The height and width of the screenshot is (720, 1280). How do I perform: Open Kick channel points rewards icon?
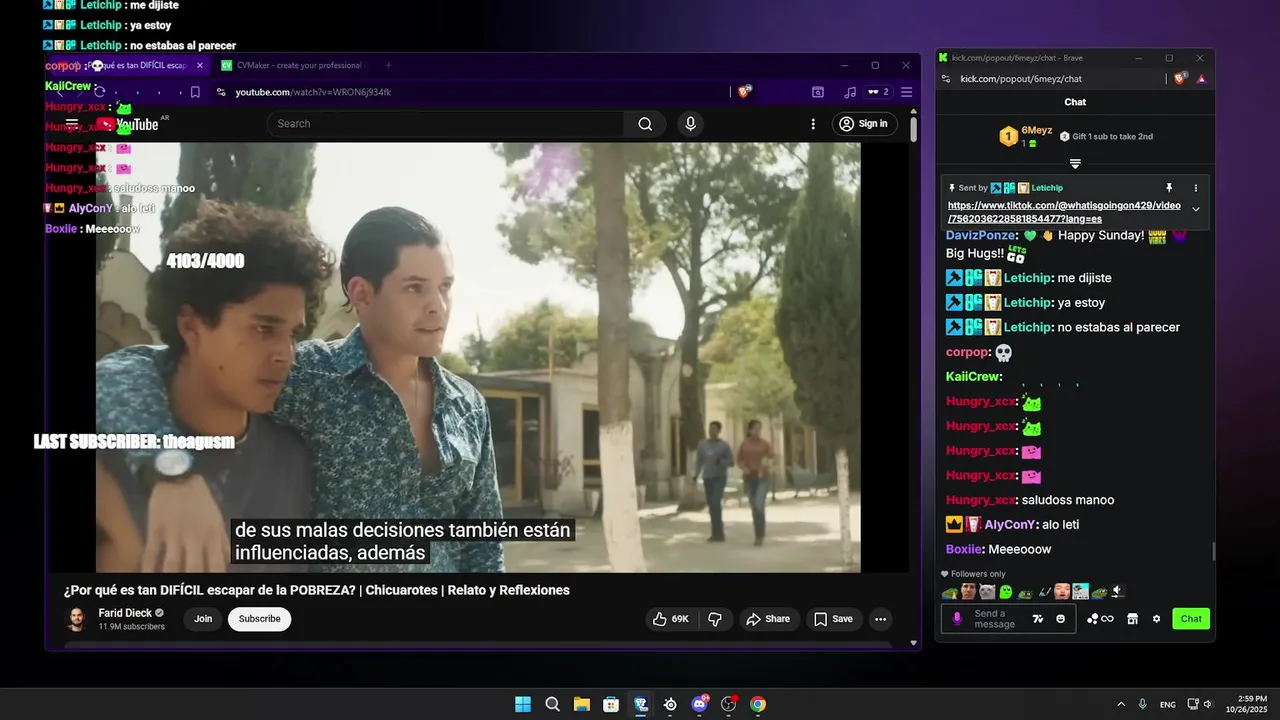coord(1100,619)
